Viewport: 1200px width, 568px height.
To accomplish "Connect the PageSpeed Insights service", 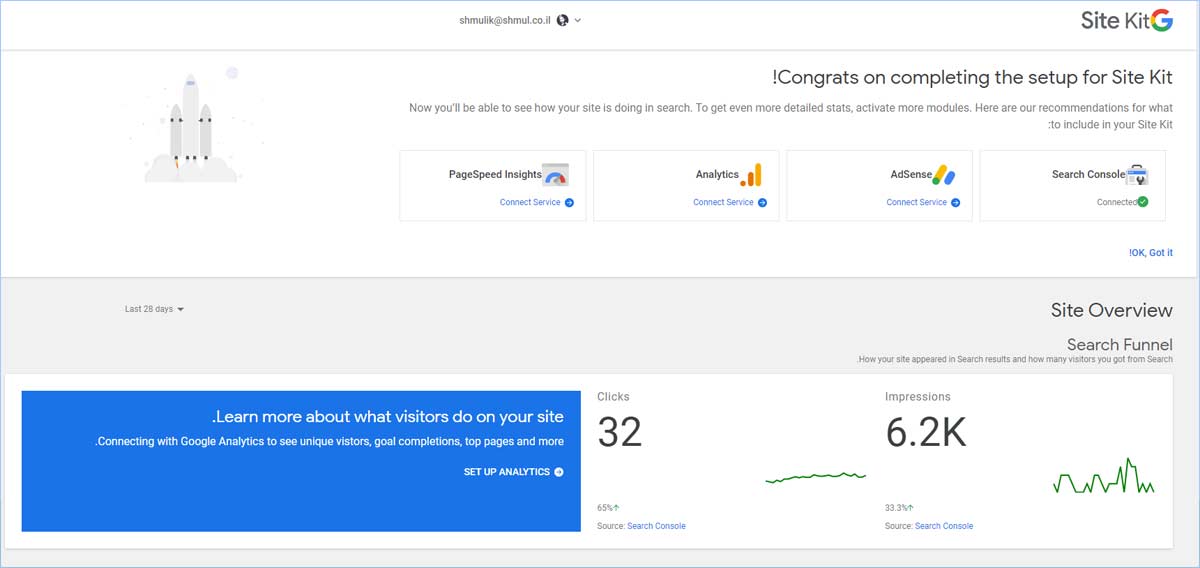I will tap(537, 202).
